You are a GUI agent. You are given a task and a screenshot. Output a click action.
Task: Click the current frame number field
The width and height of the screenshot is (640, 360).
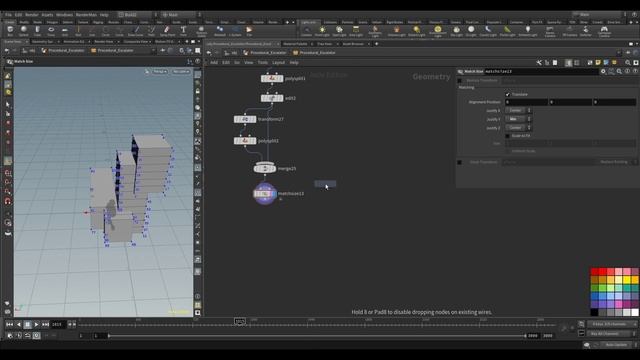click(x=58, y=324)
